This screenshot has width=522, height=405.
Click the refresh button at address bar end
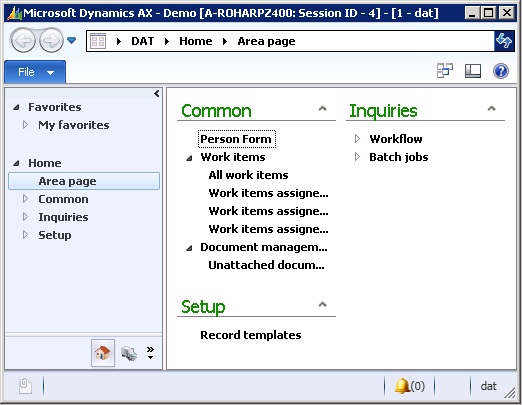point(504,41)
